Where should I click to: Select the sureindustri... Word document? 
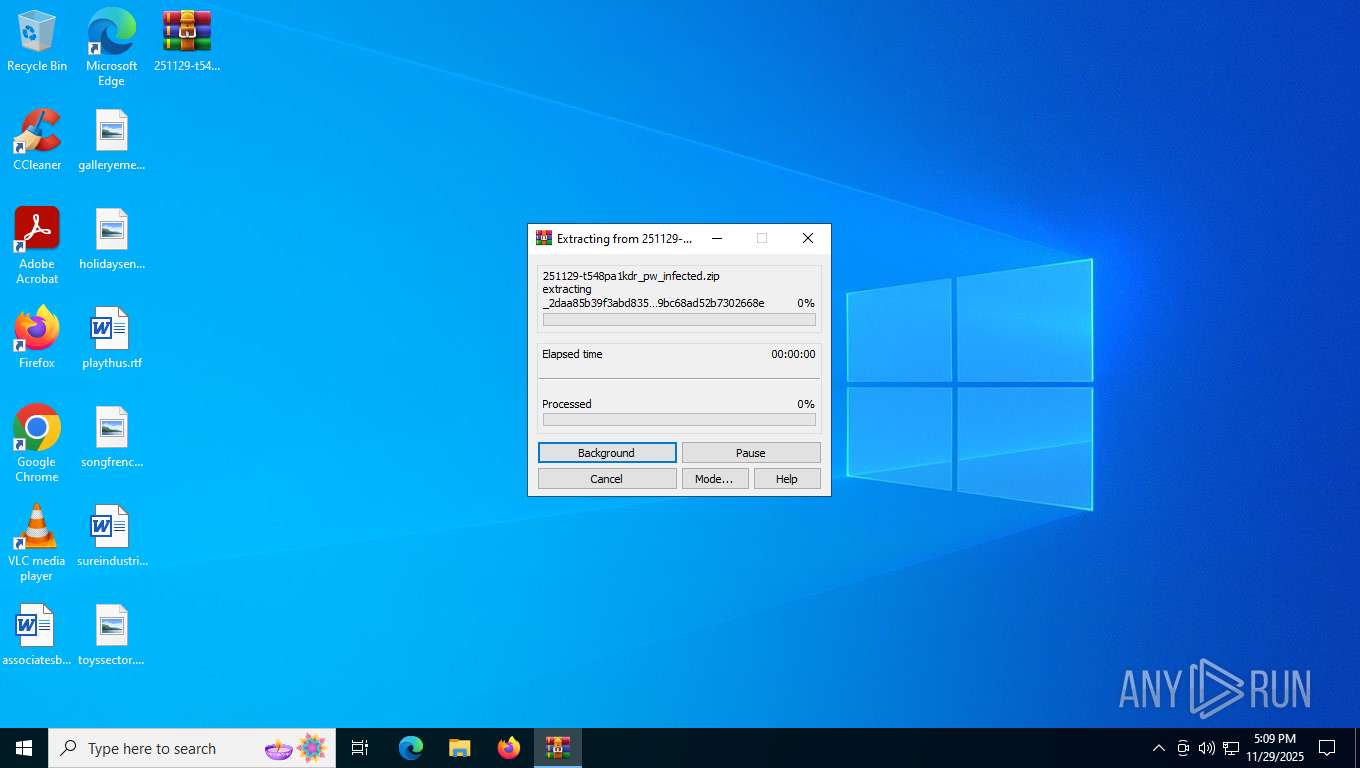[111, 536]
